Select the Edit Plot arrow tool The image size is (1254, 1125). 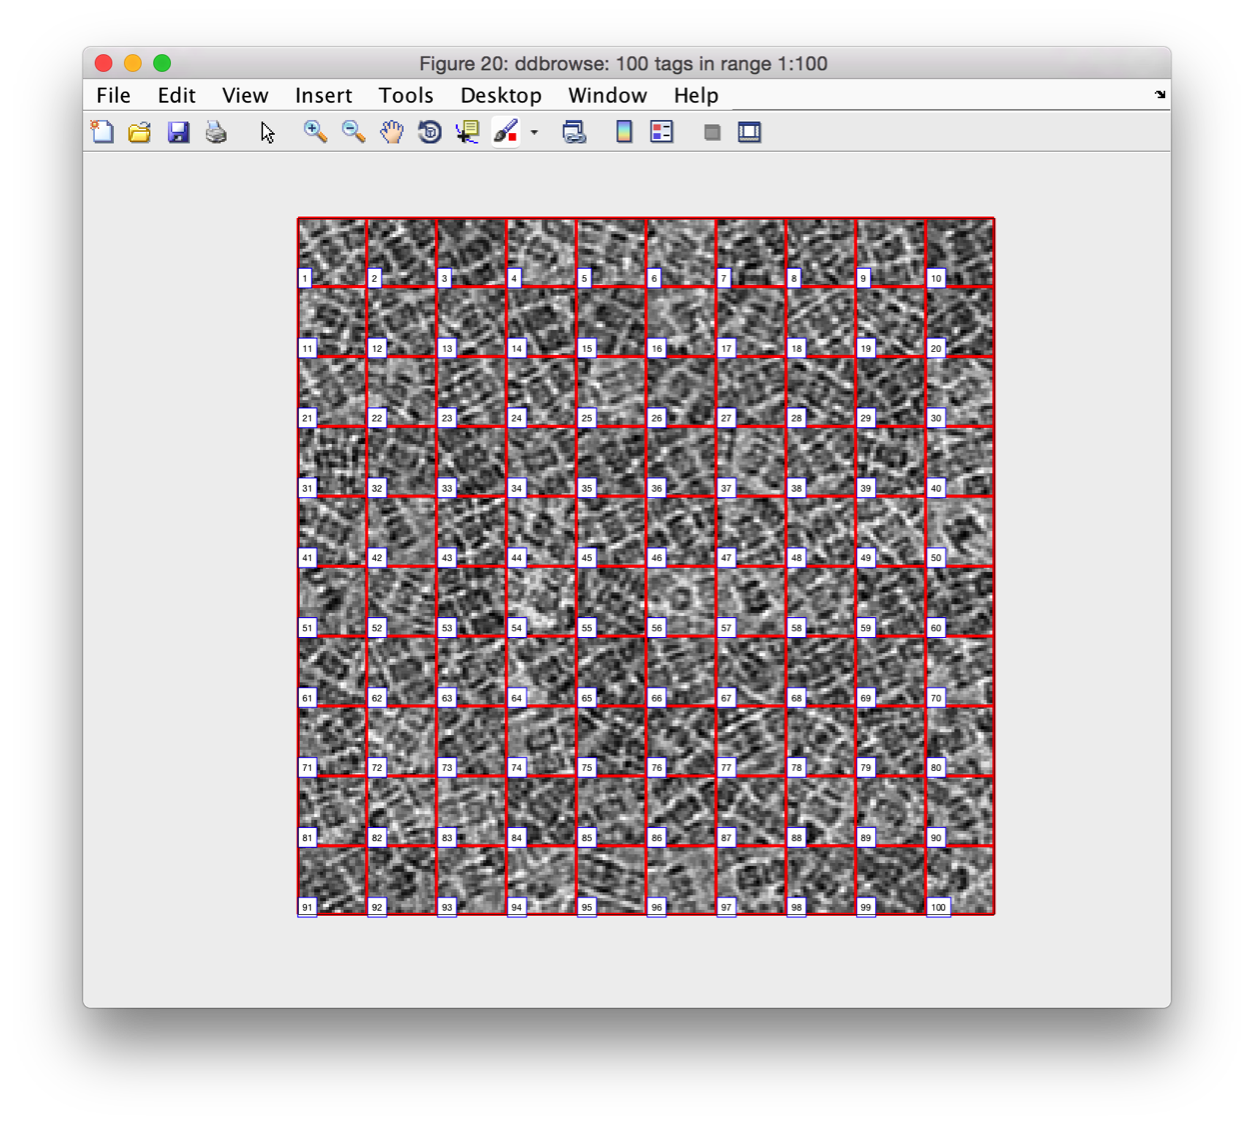[x=267, y=132]
